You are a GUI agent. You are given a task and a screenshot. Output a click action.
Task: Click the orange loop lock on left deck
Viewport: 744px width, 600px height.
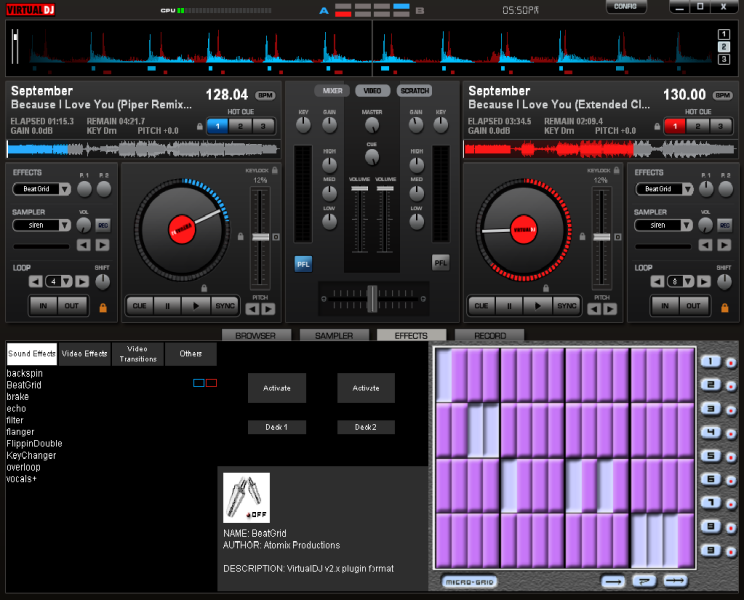(103, 308)
